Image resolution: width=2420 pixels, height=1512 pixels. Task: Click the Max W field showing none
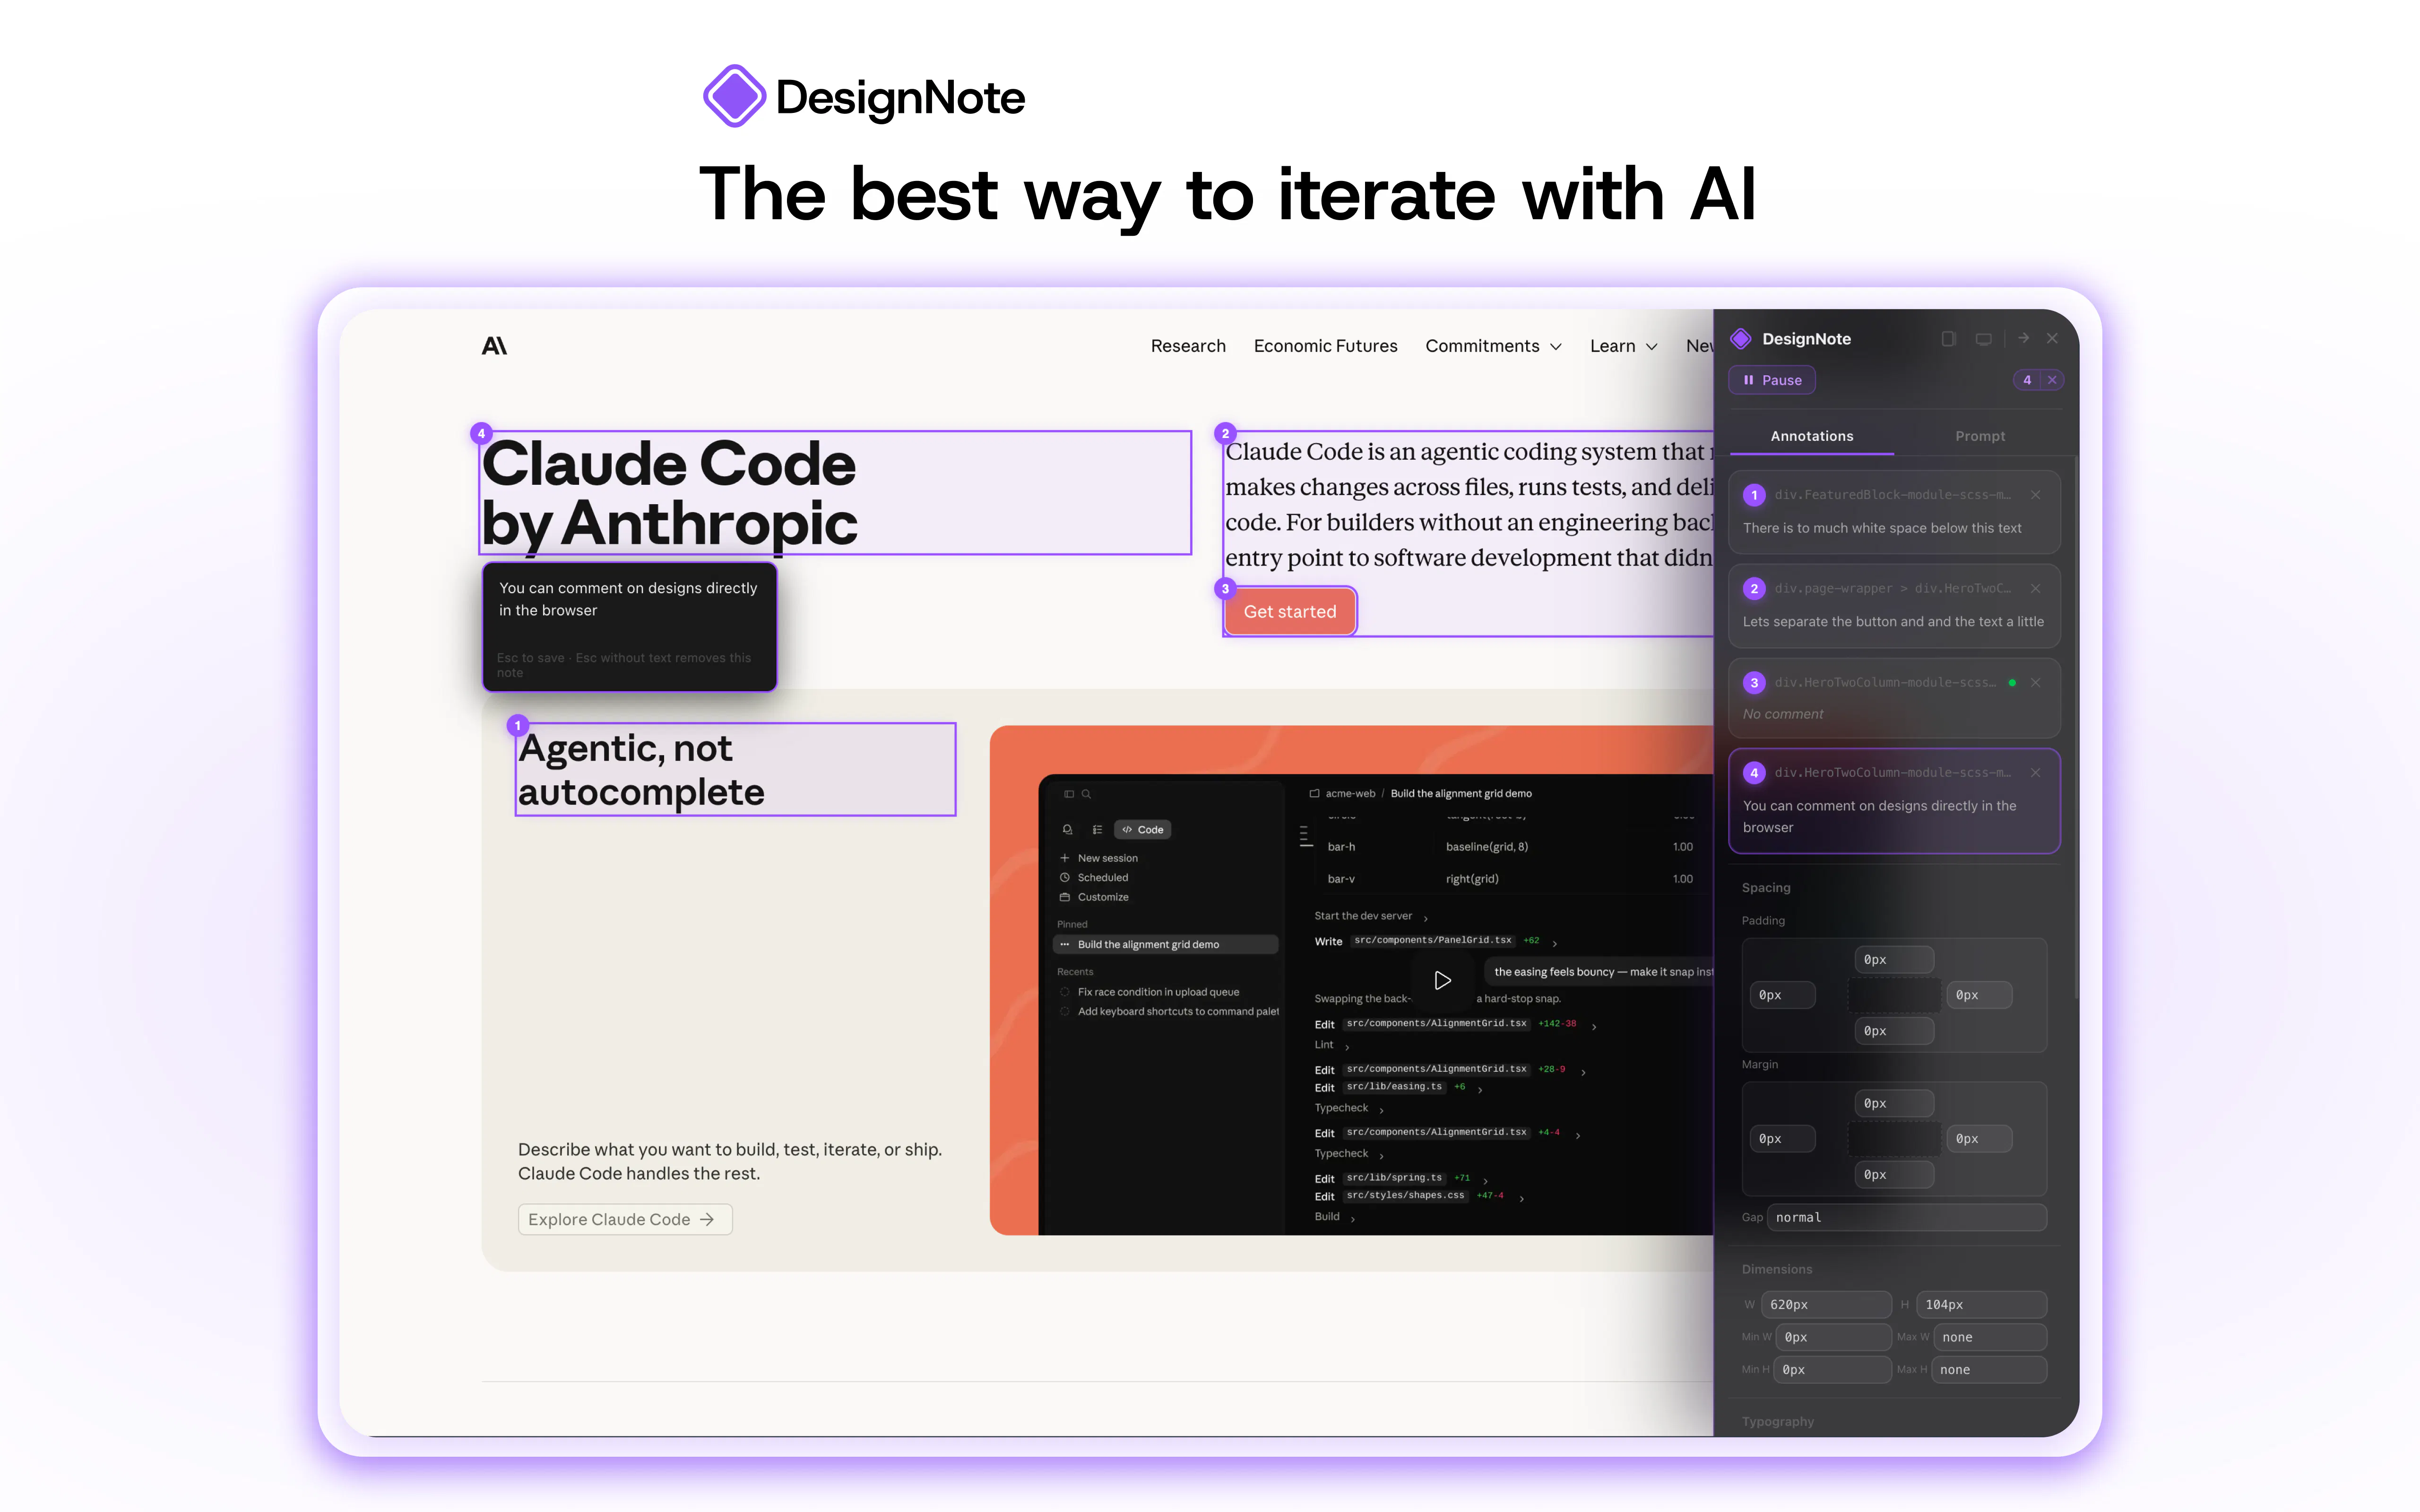(1990, 1338)
